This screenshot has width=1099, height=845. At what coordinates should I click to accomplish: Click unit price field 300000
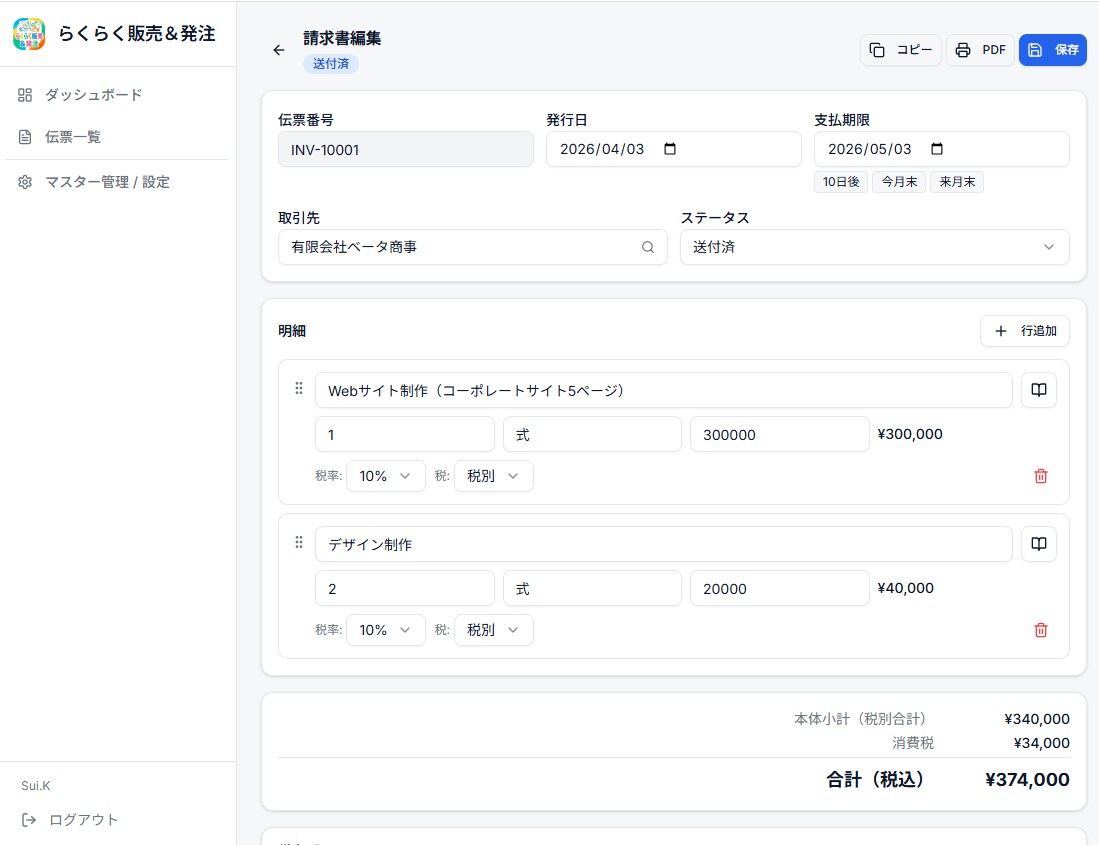[779, 434]
